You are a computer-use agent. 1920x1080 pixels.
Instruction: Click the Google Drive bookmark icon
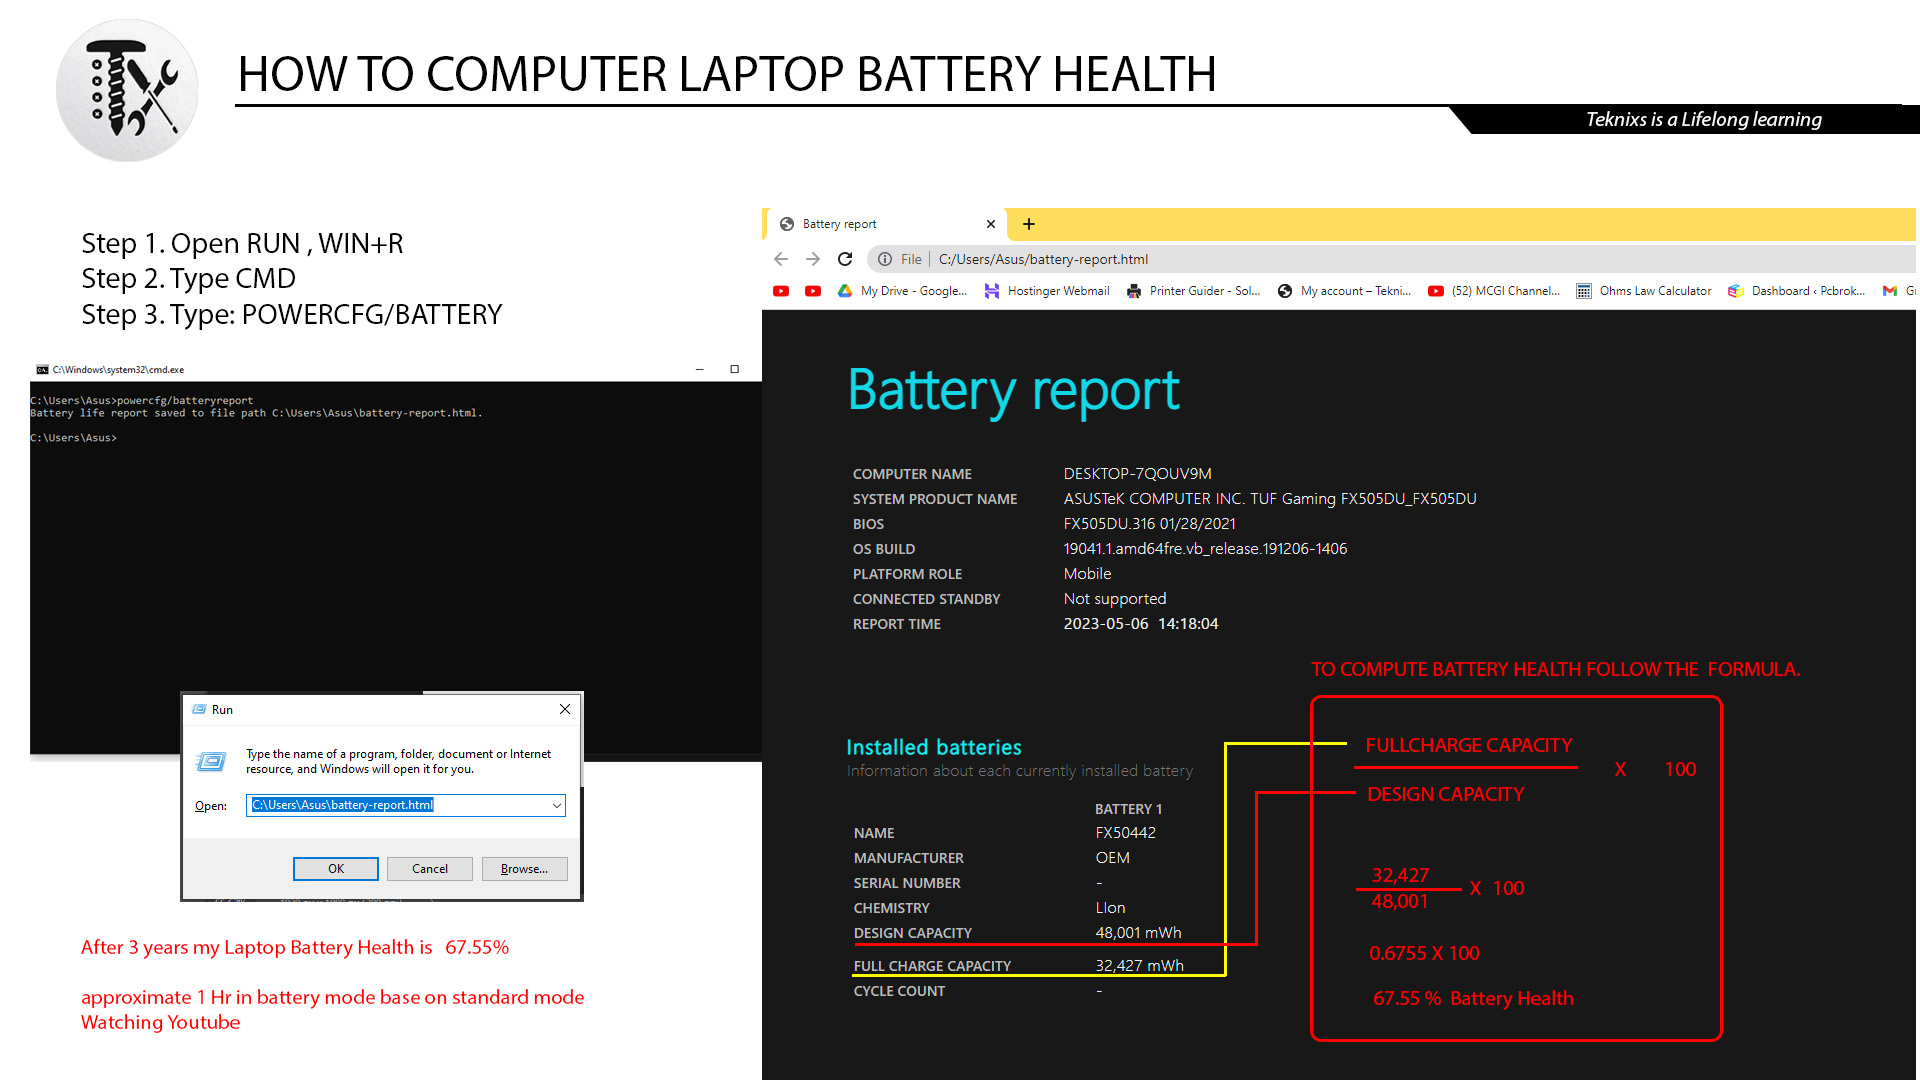coord(845,291)
